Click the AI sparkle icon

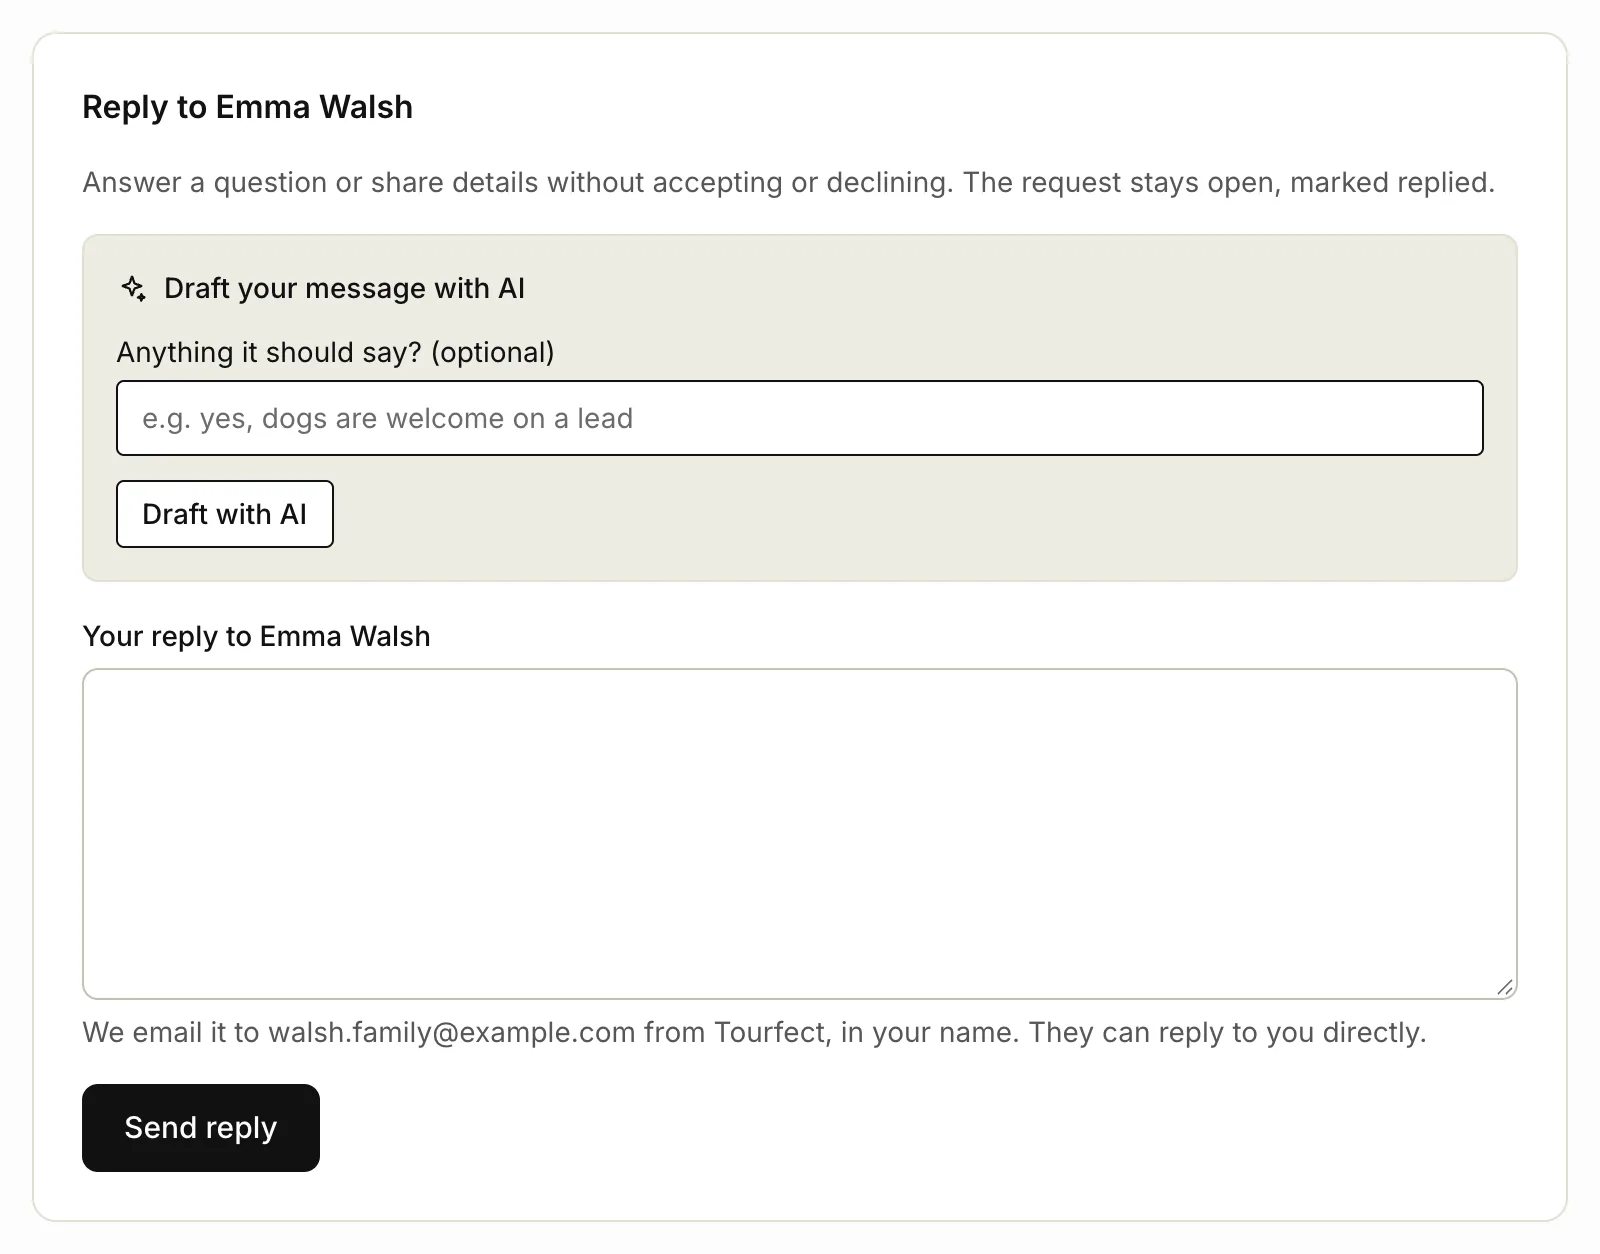click(x=133, y=289)
